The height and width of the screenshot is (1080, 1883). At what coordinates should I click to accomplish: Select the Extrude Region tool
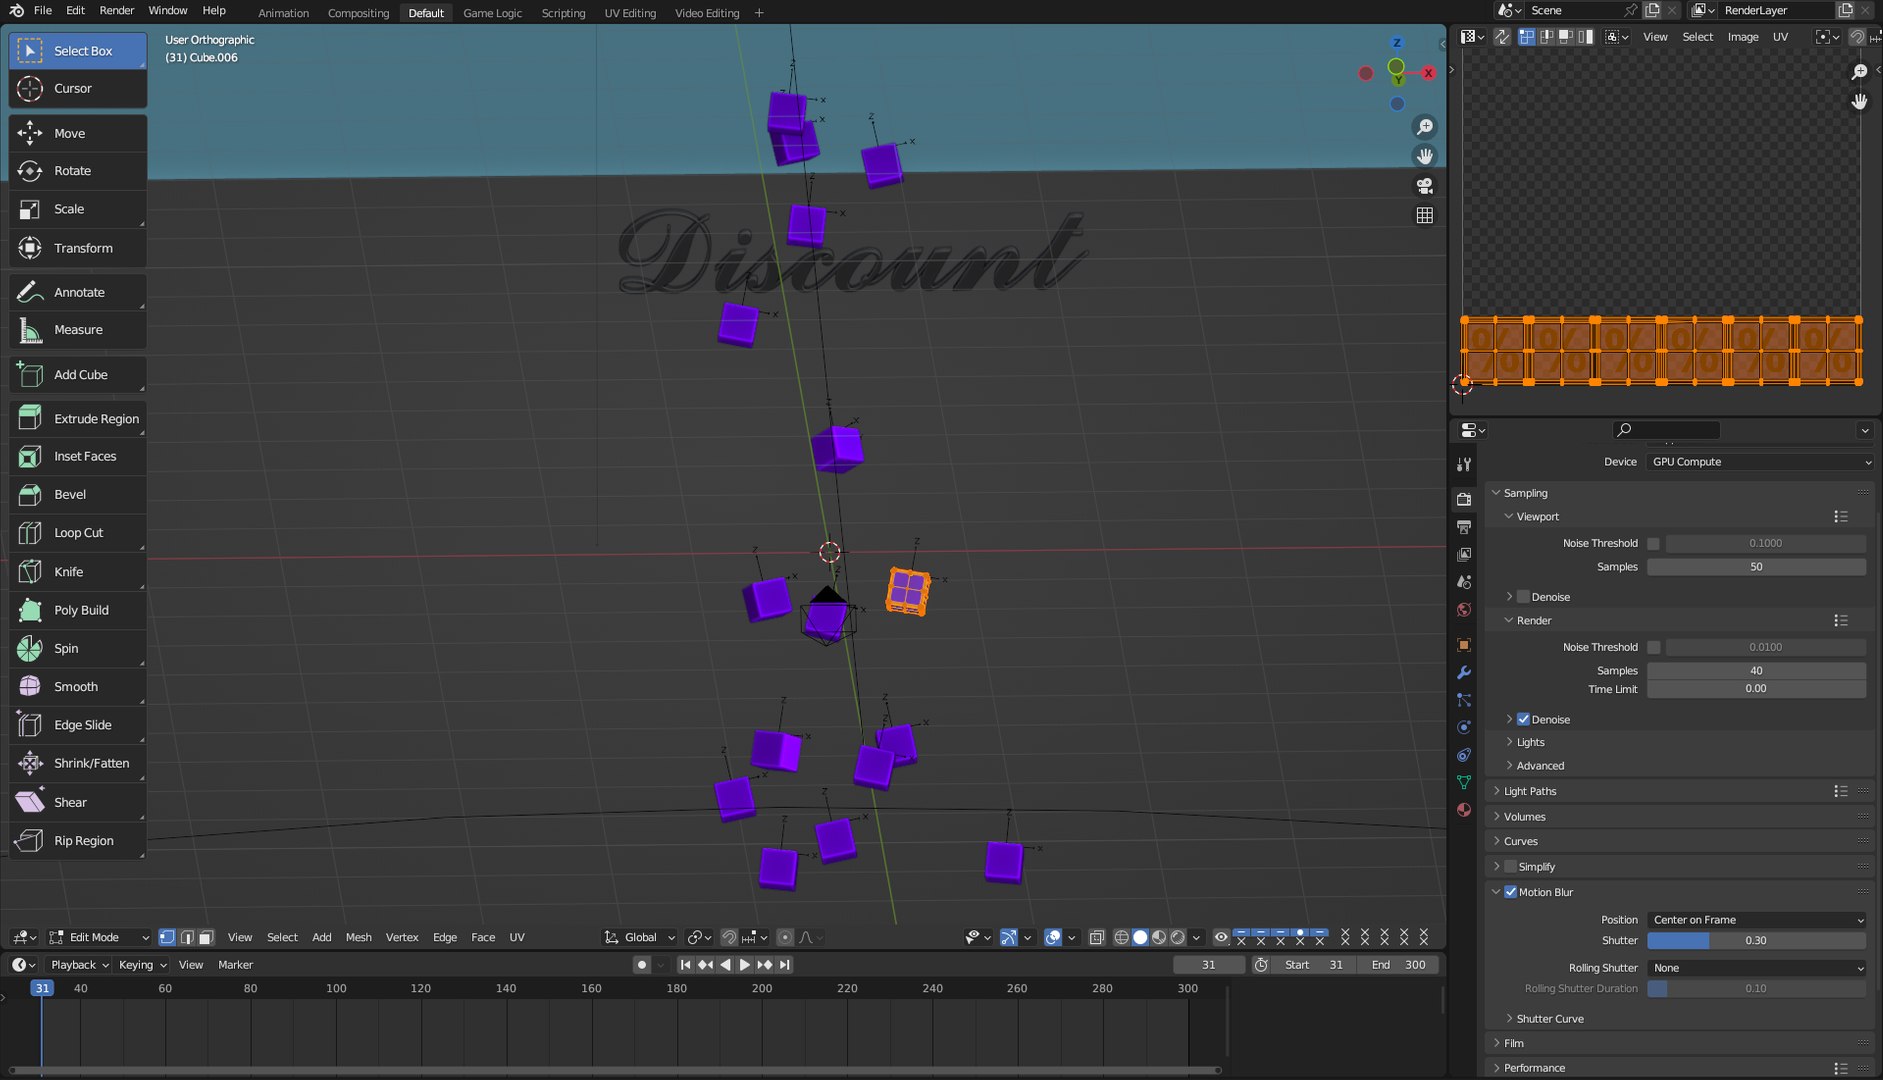78,419
